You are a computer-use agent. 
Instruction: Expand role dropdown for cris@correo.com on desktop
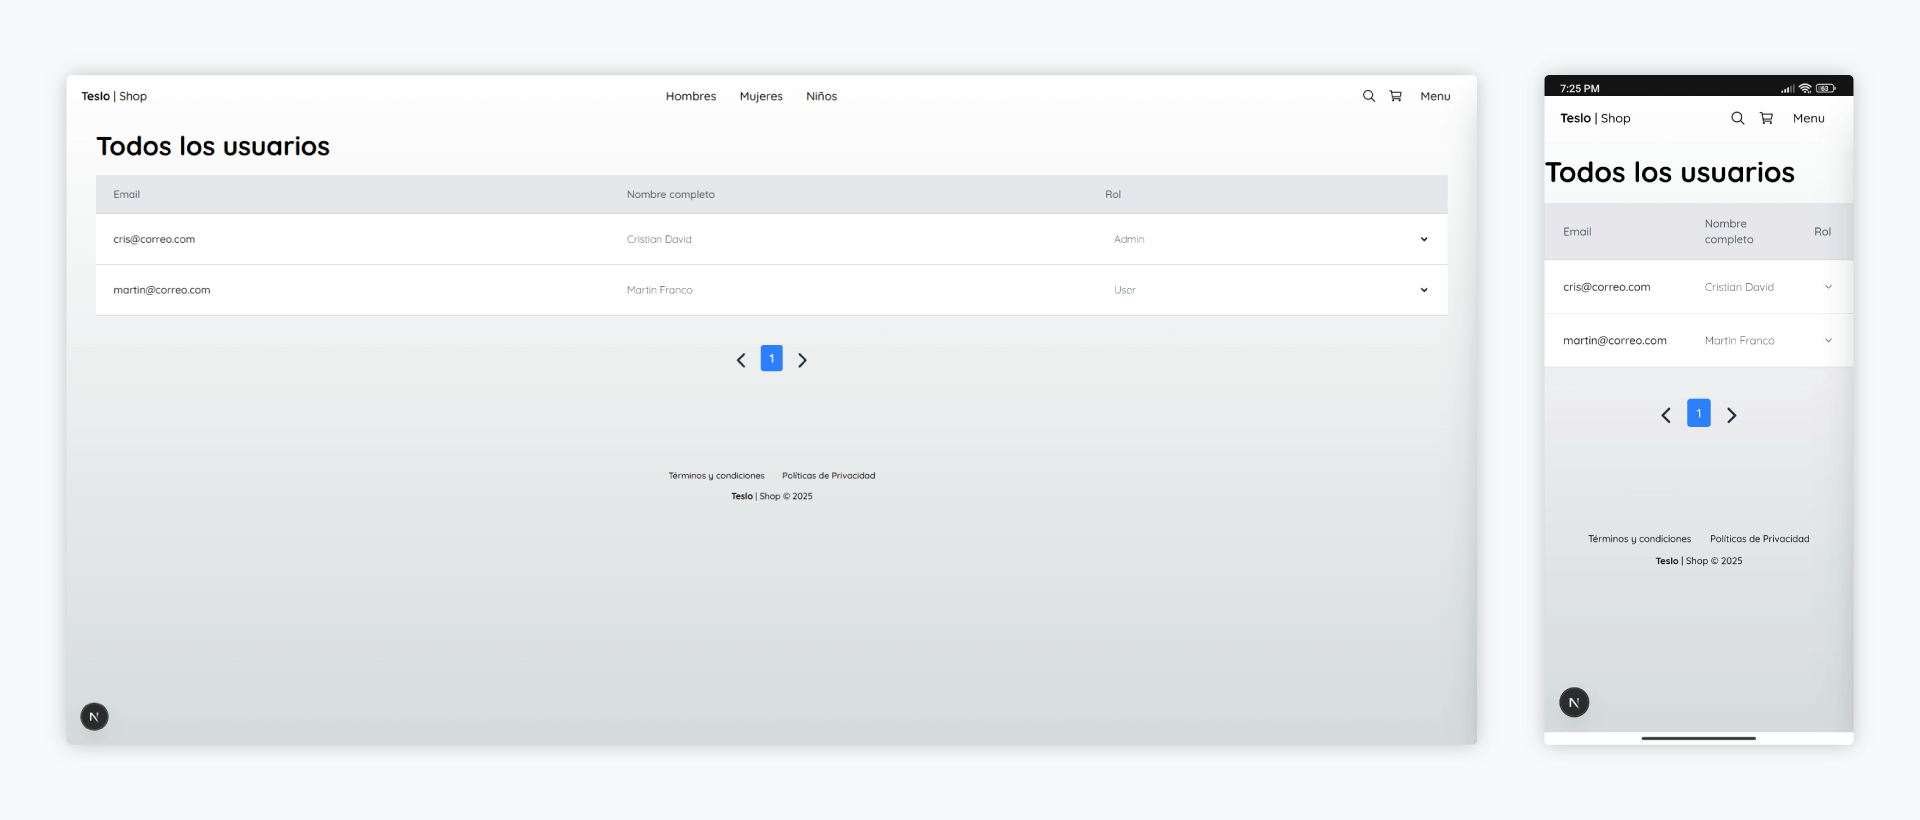(1423, 239)
